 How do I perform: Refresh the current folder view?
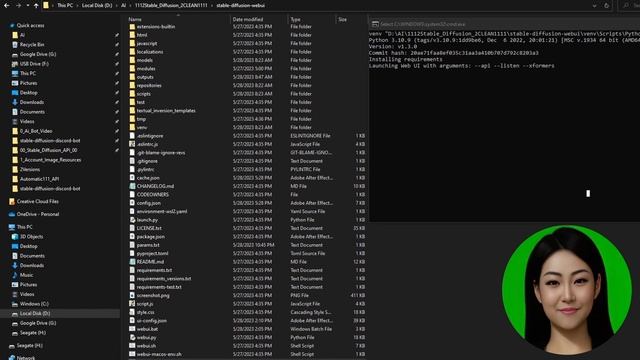[607, 6]
